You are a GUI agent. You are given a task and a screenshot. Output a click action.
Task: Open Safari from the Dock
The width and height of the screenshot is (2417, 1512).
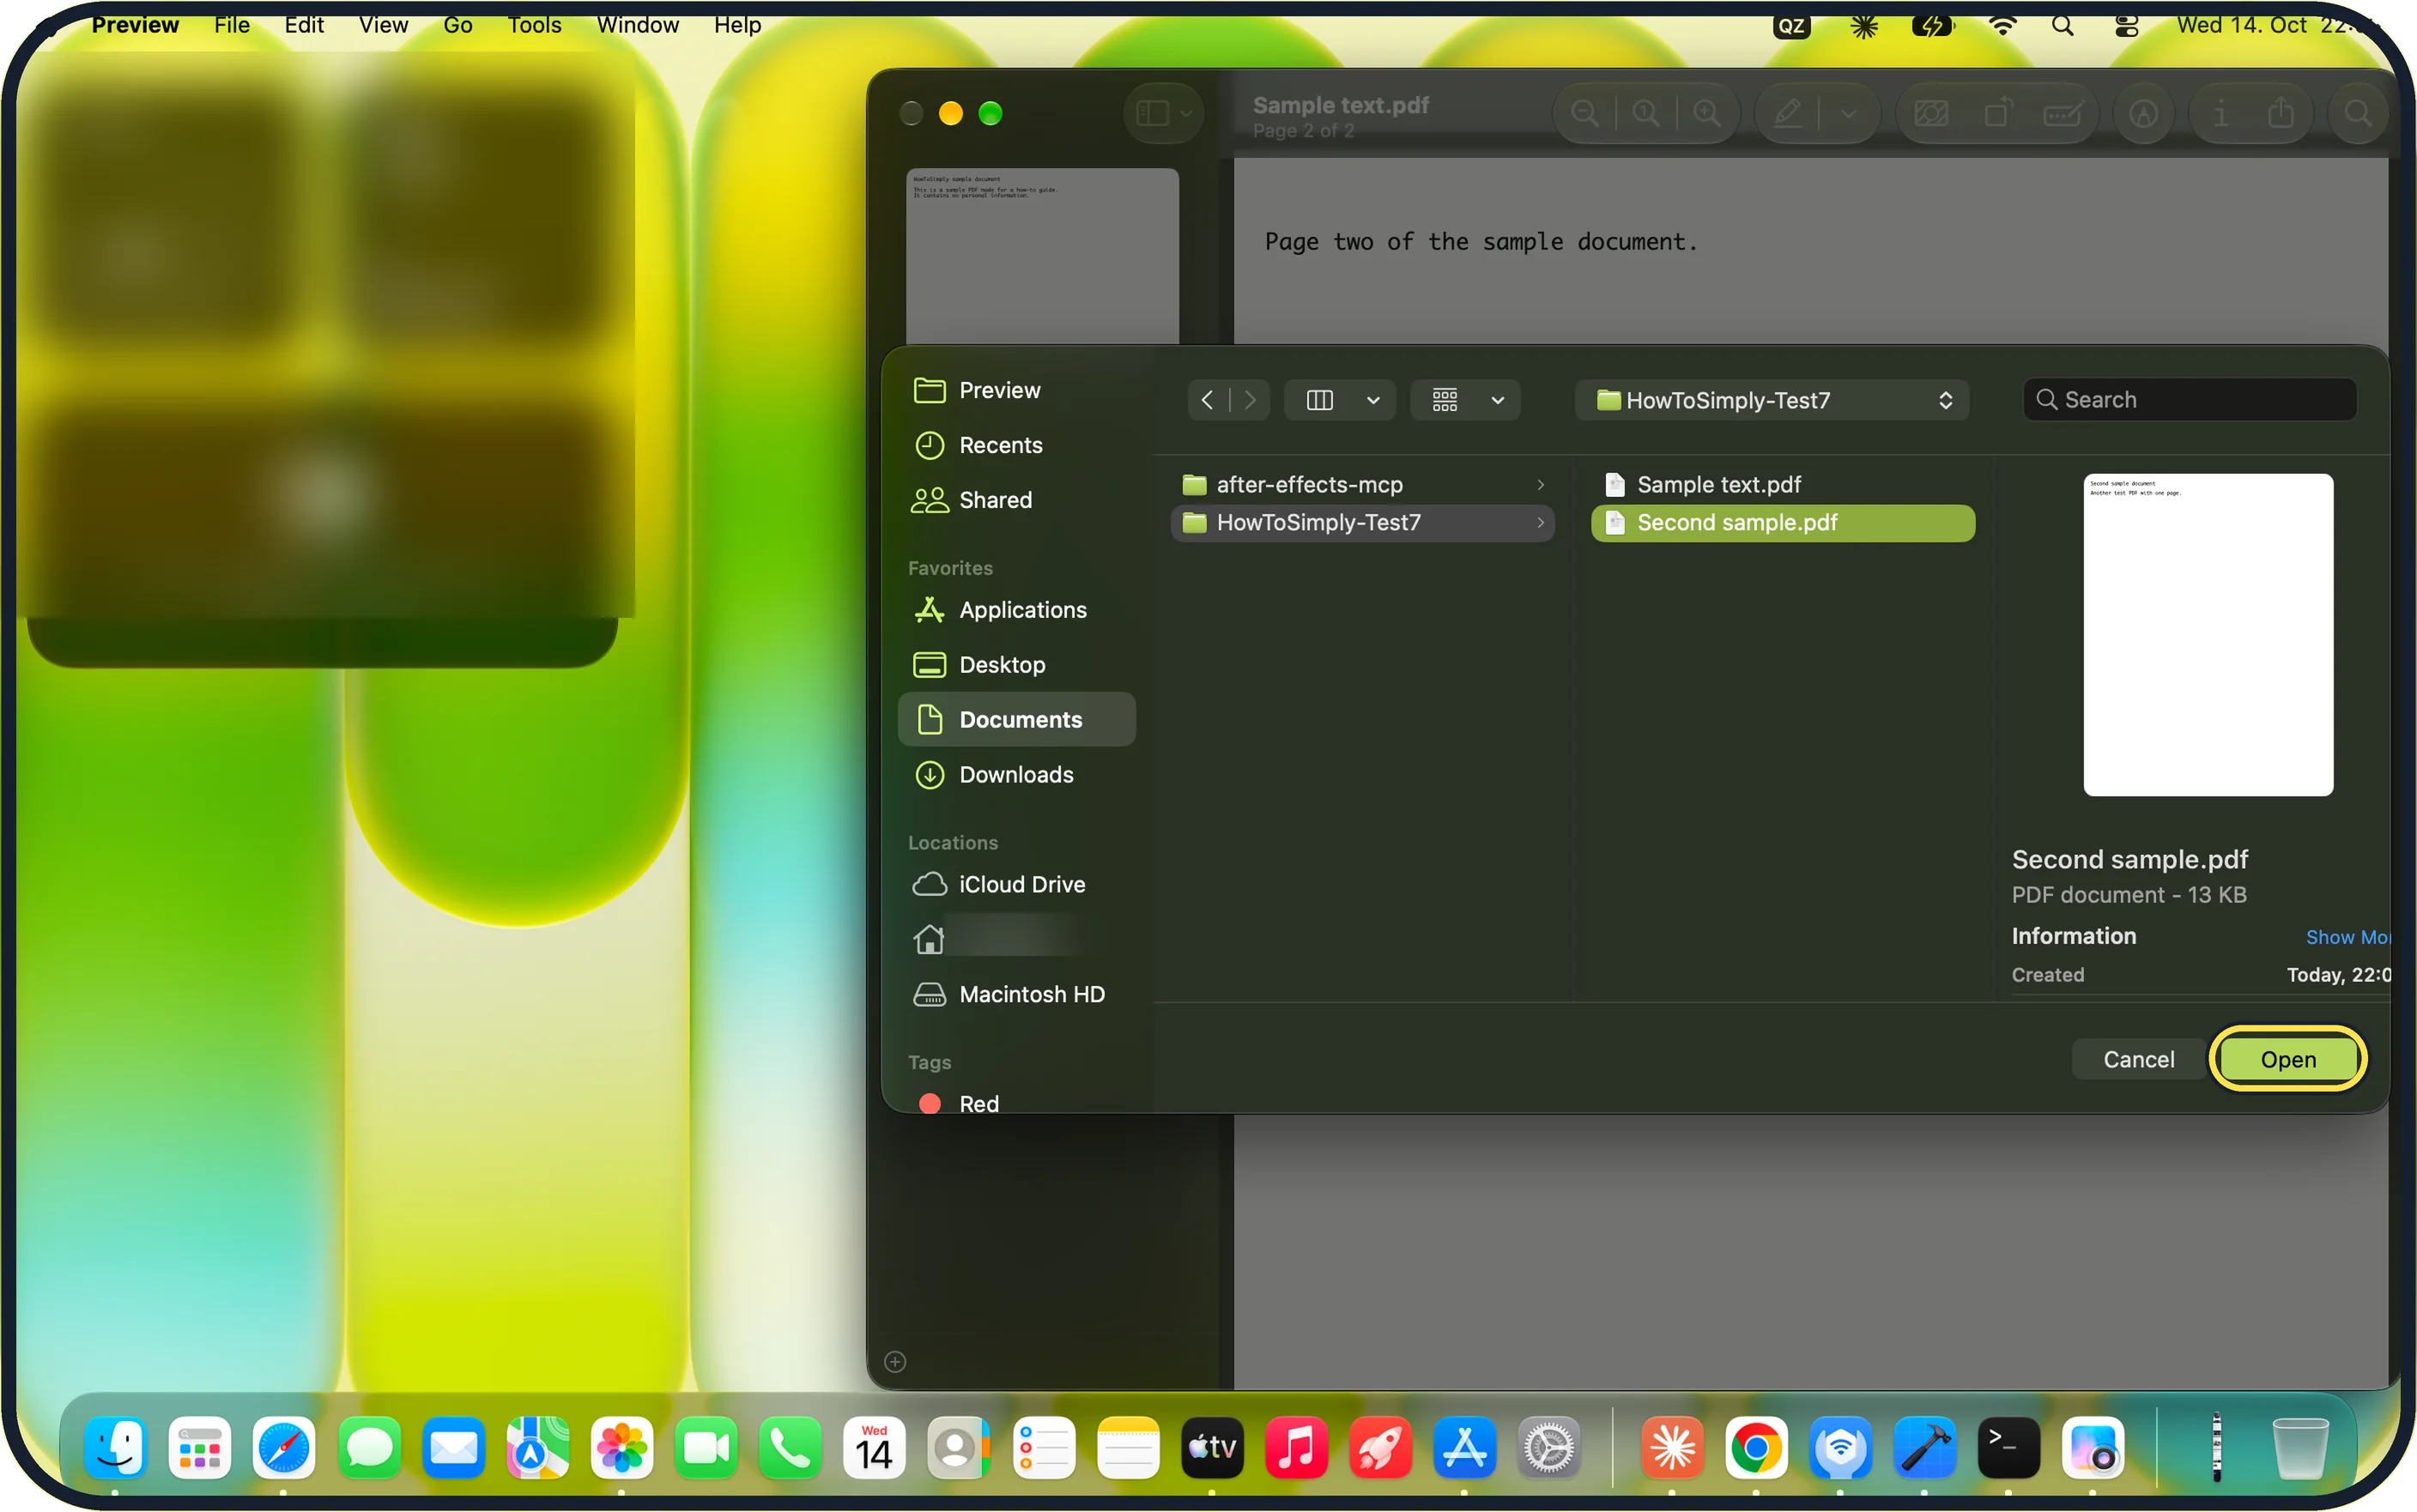click(284, 1447)
